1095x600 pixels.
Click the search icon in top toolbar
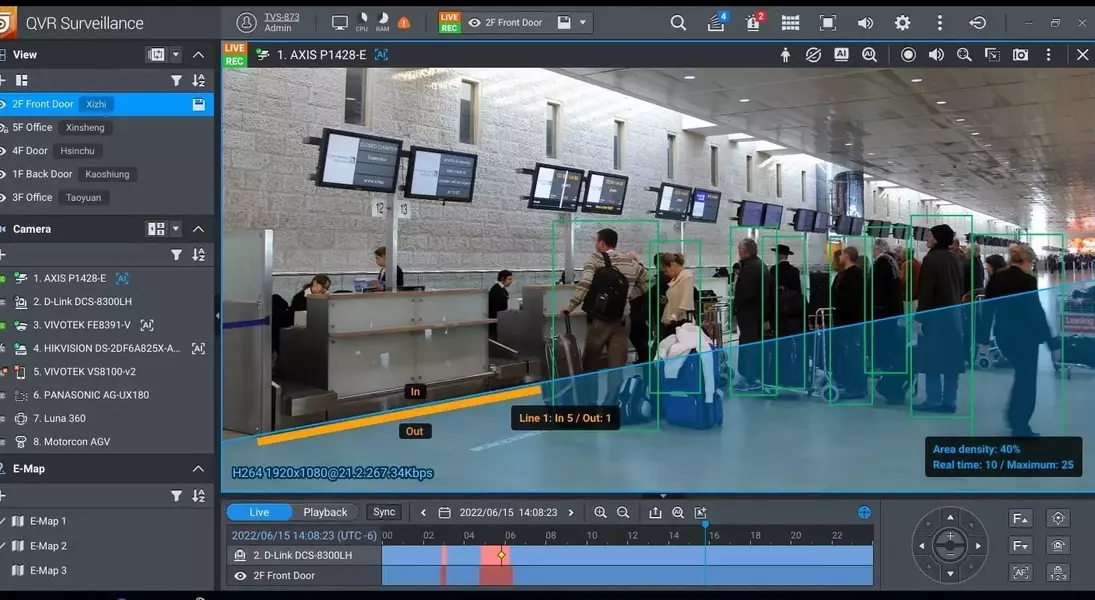click(x=678, y=23)
